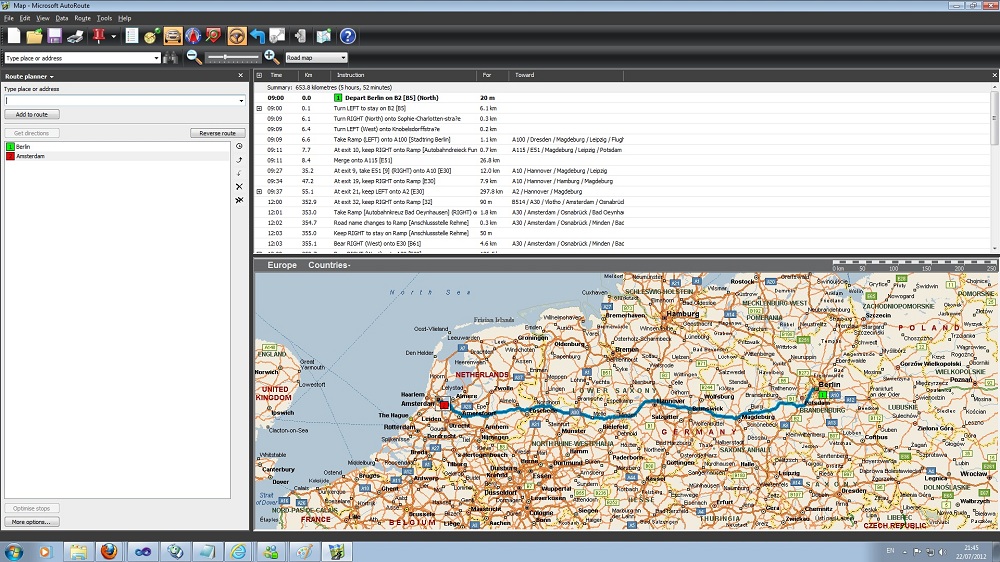Select the red pushpin tool
The image size is (1000, 562).
point(100,36)
